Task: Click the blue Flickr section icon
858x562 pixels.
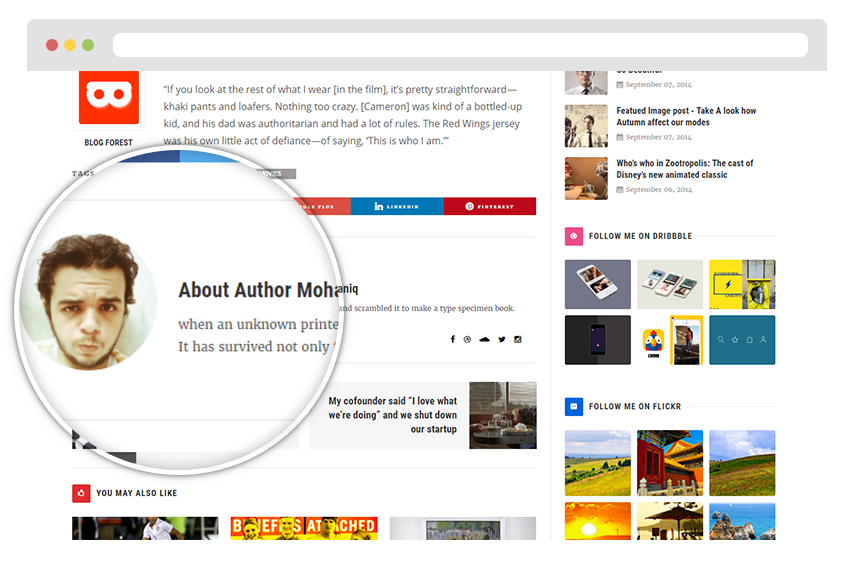Action: 573,407
